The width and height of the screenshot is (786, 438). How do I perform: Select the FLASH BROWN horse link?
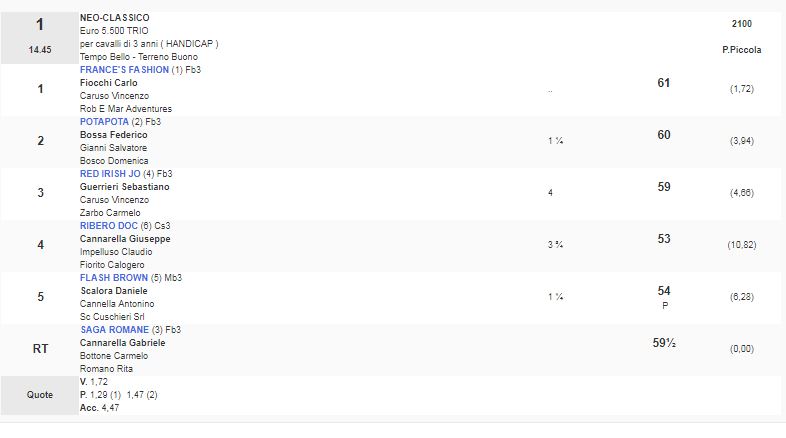click(x=114, y=278)
